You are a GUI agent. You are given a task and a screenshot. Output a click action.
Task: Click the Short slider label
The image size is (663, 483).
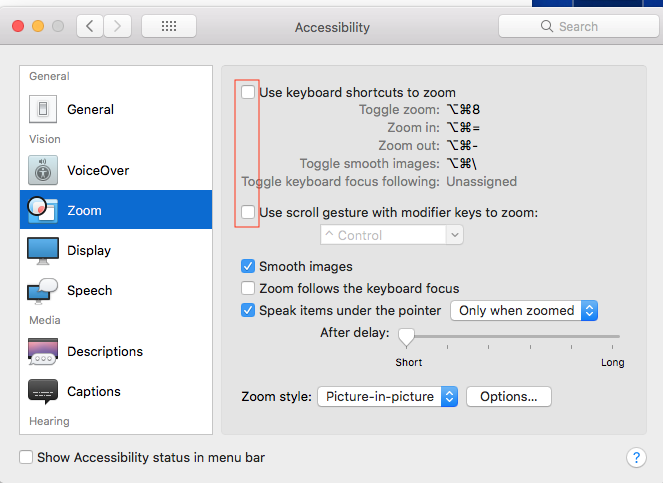(x=408, y=362)
